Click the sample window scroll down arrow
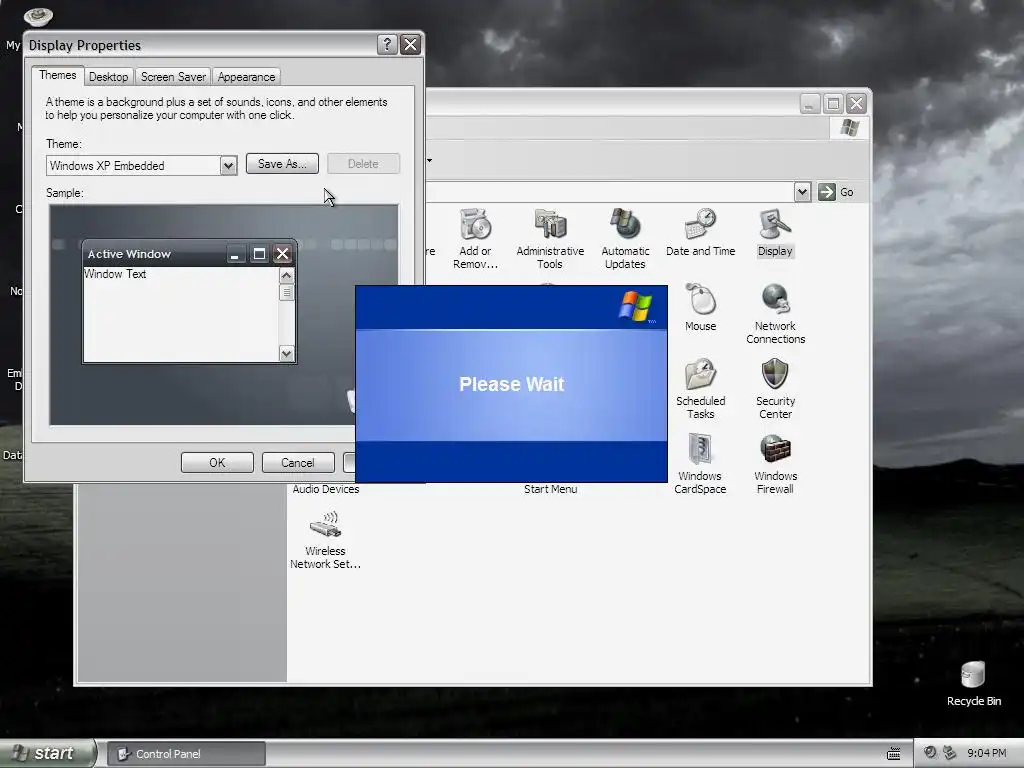The image size is (1024, 768). (x=286, y=353)
